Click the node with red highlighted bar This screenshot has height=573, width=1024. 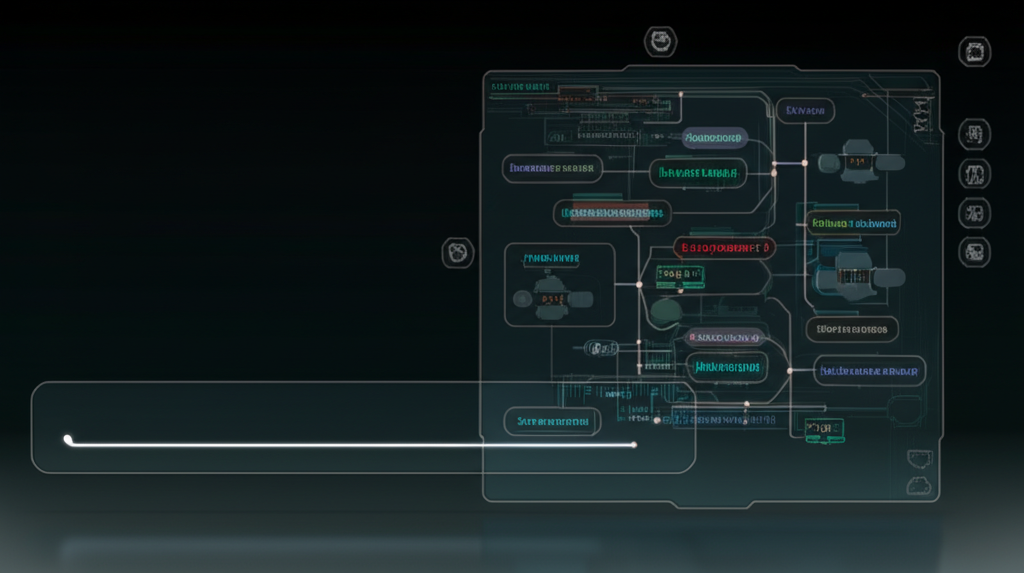pyautogui.click(x=612, y=212)
